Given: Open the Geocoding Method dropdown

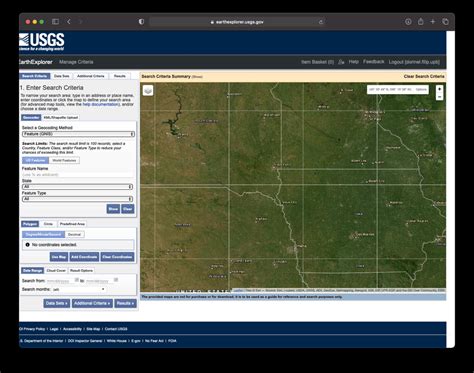Looking at the screenshot, I should point(78,134).
